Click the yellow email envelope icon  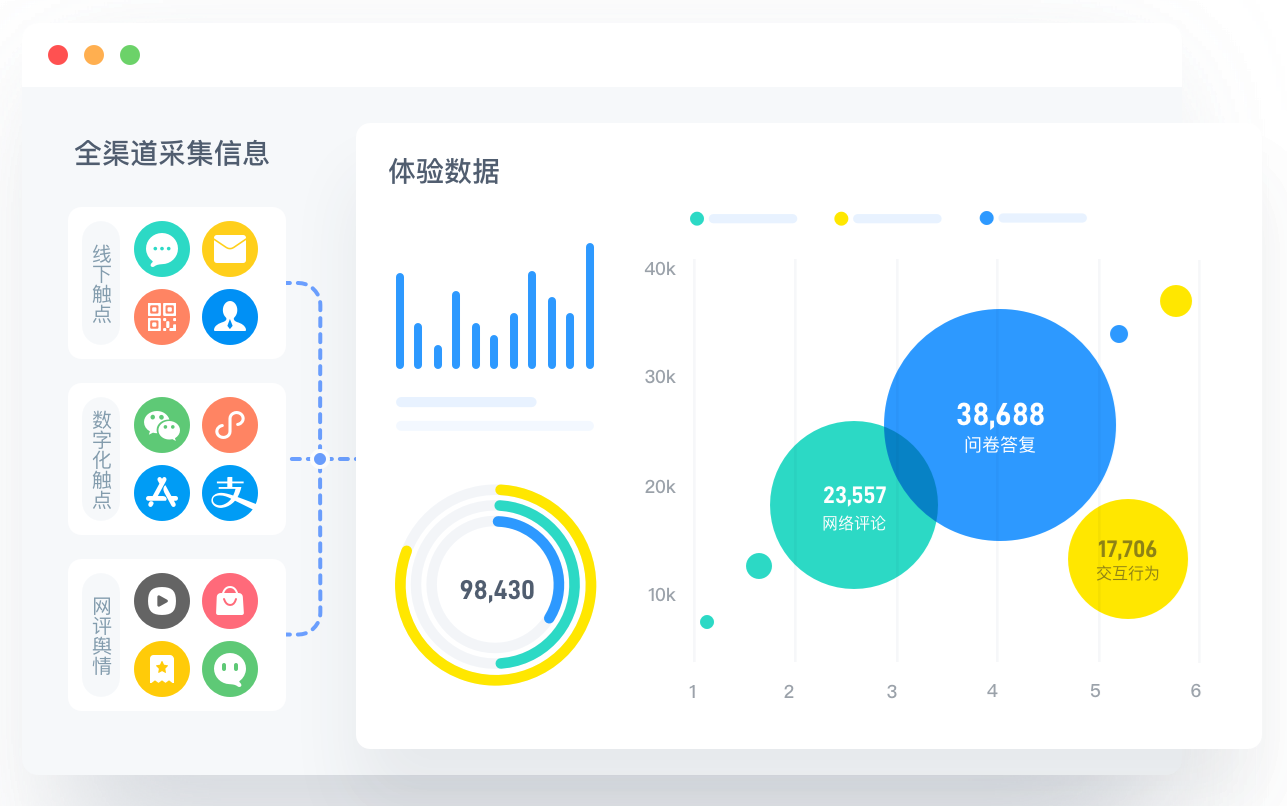pos(230,249)
